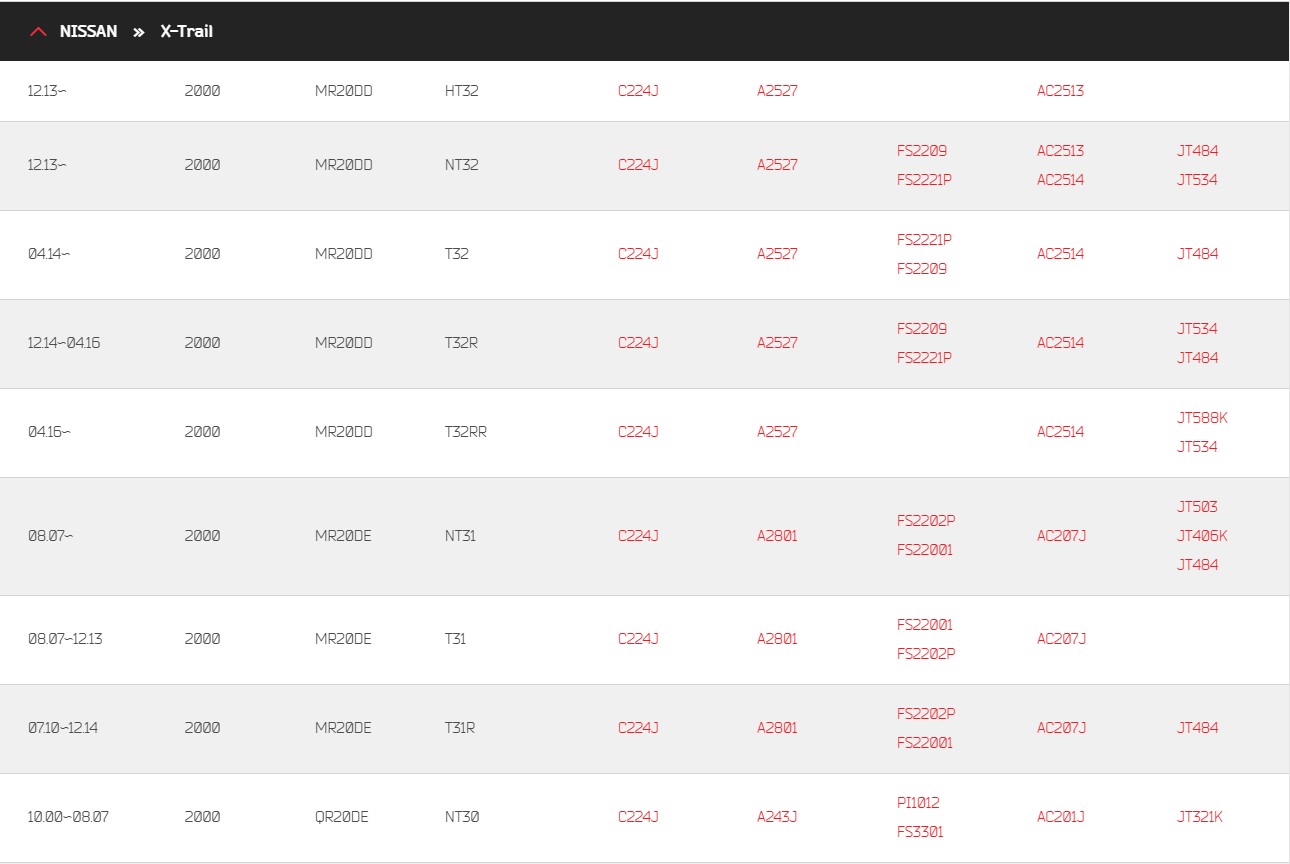Collapse the NISSAN X-Trail section chevron

38,32
